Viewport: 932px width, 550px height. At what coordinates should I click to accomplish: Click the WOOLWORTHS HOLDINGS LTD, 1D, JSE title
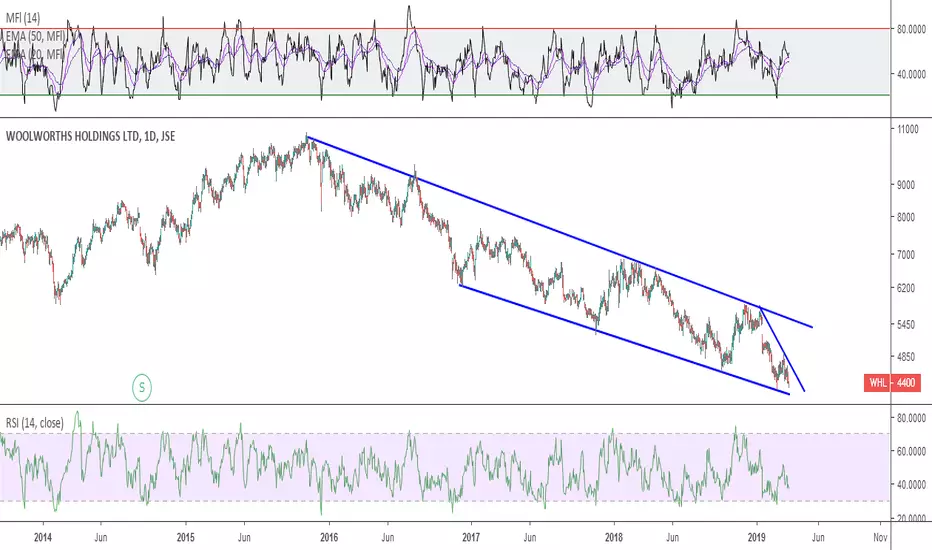(x=90, y=136)
